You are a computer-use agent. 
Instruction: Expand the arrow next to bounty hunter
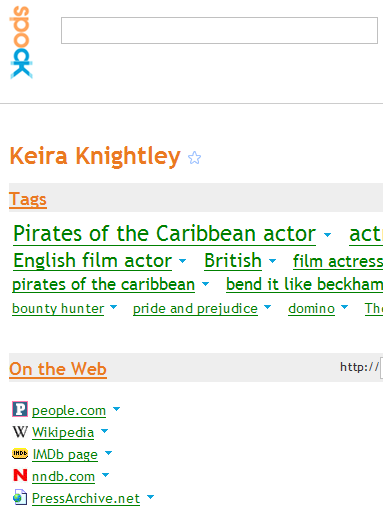coord(114,307)
